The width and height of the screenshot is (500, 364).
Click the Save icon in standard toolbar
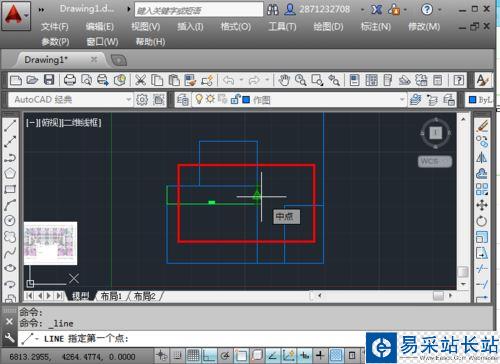pyautogui.click(x=49, y=80)
